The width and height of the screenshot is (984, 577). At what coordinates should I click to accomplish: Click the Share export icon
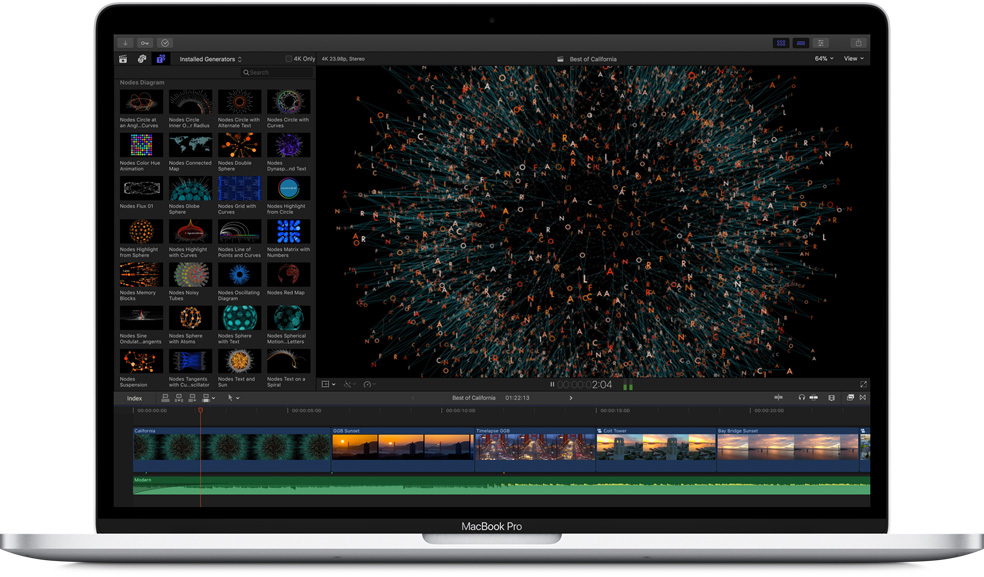[858, 43]
